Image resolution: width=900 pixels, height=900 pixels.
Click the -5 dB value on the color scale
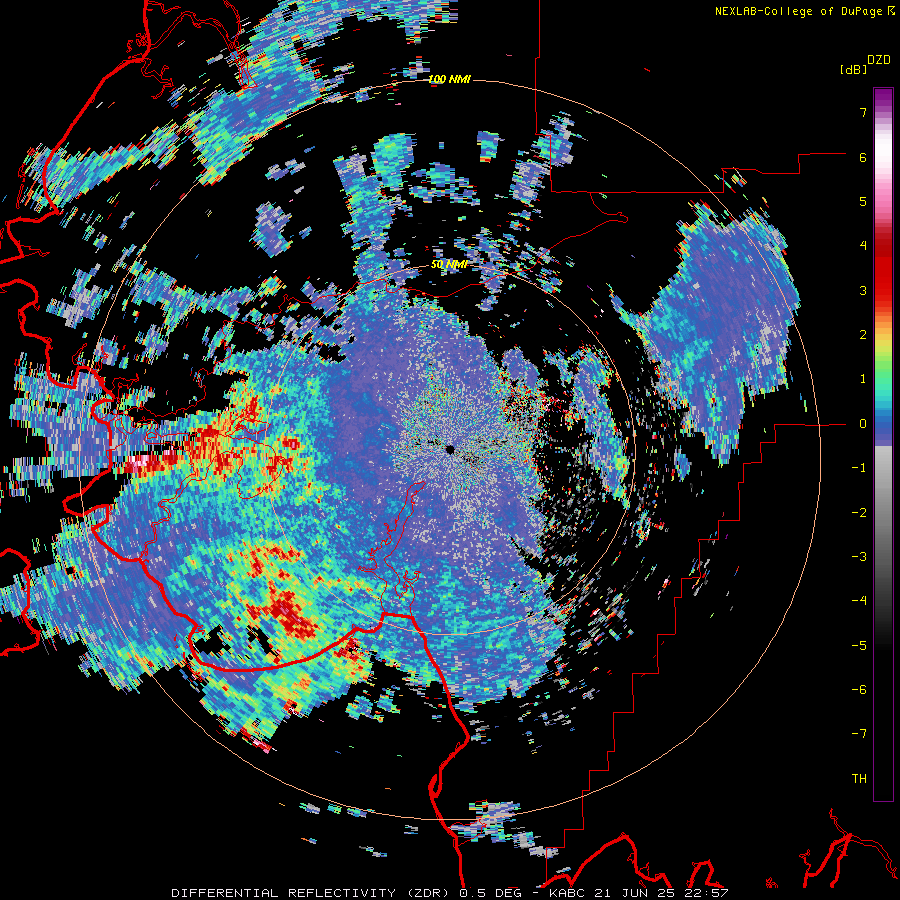pyautogui.click(x=859, y=646)
